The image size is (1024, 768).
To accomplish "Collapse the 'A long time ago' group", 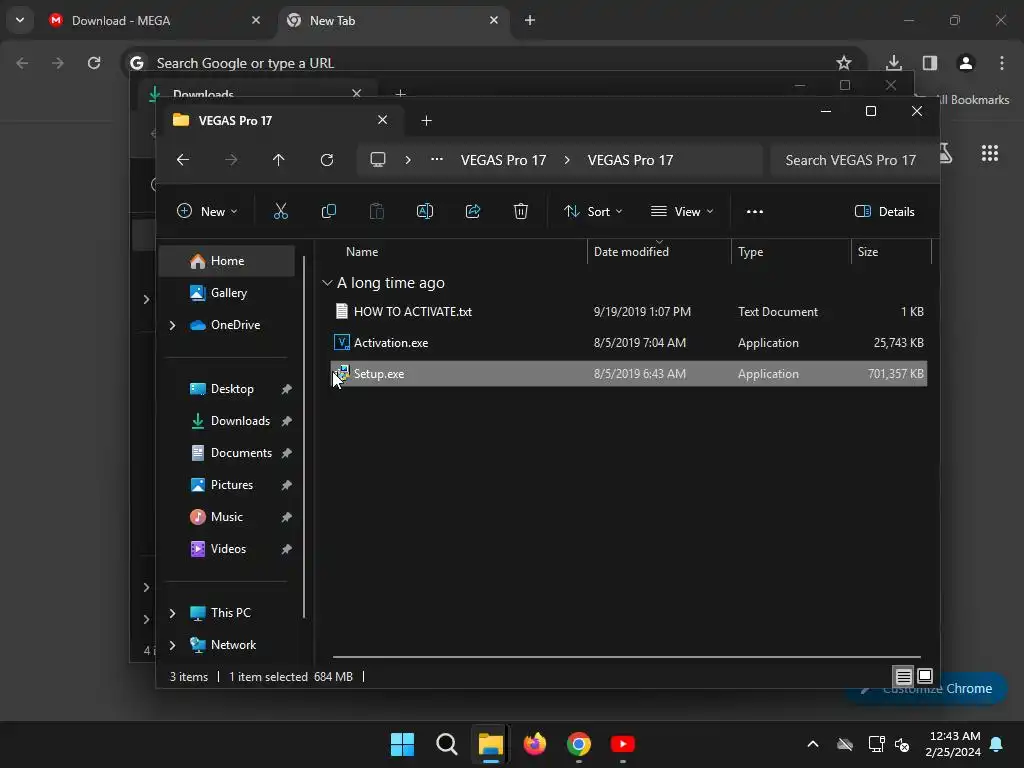I will (x=327, y=283).
